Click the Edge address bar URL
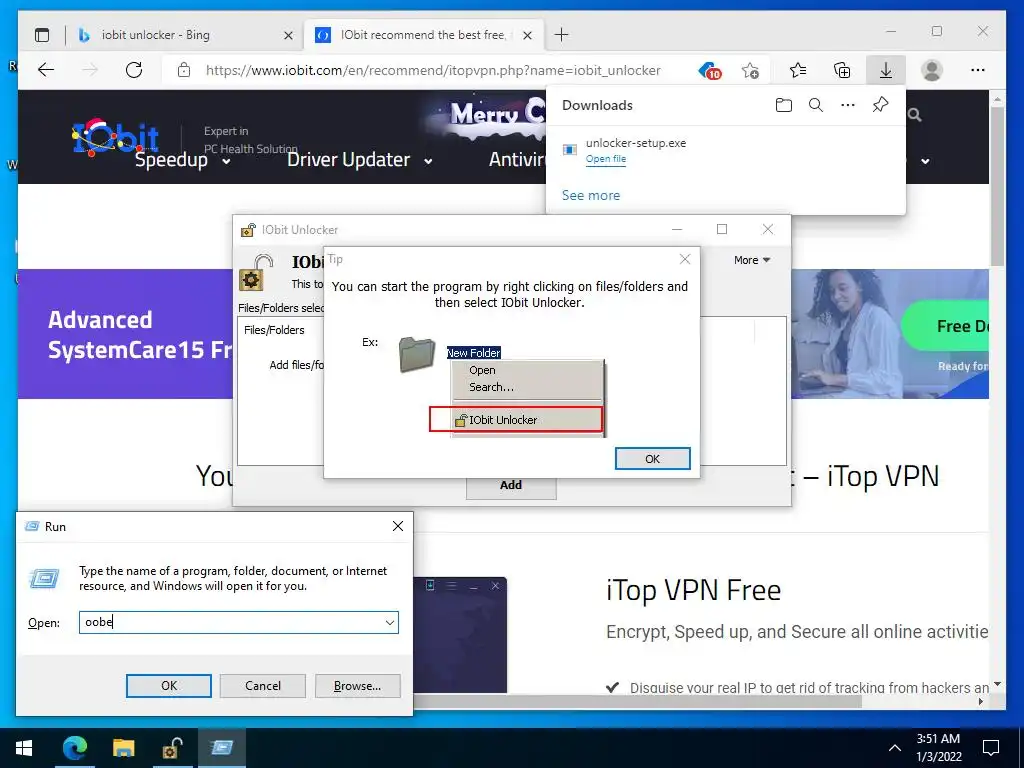Viewport: 1024px width, 768px height. coord(432,70)
